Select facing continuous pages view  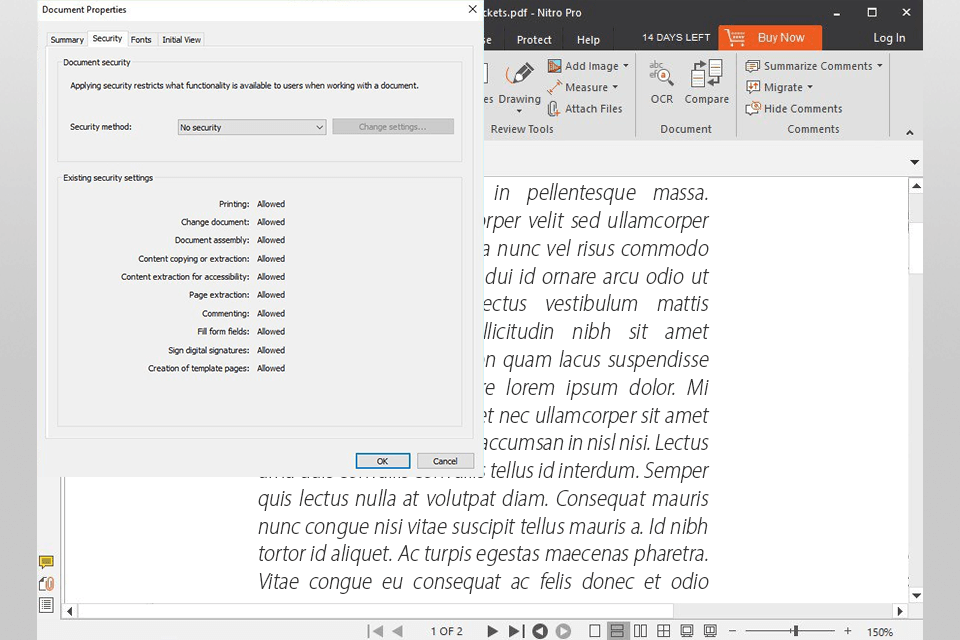pos(663,631)
